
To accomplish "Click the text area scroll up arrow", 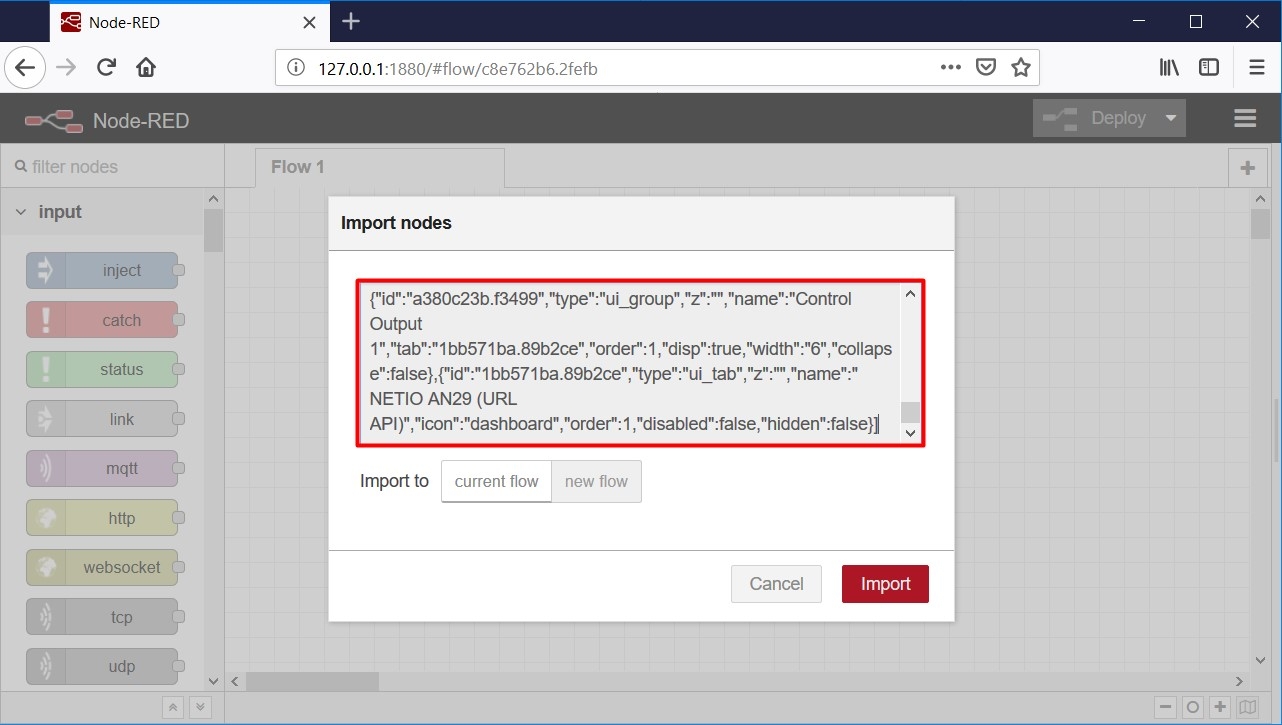I will [x=910, y=294].
